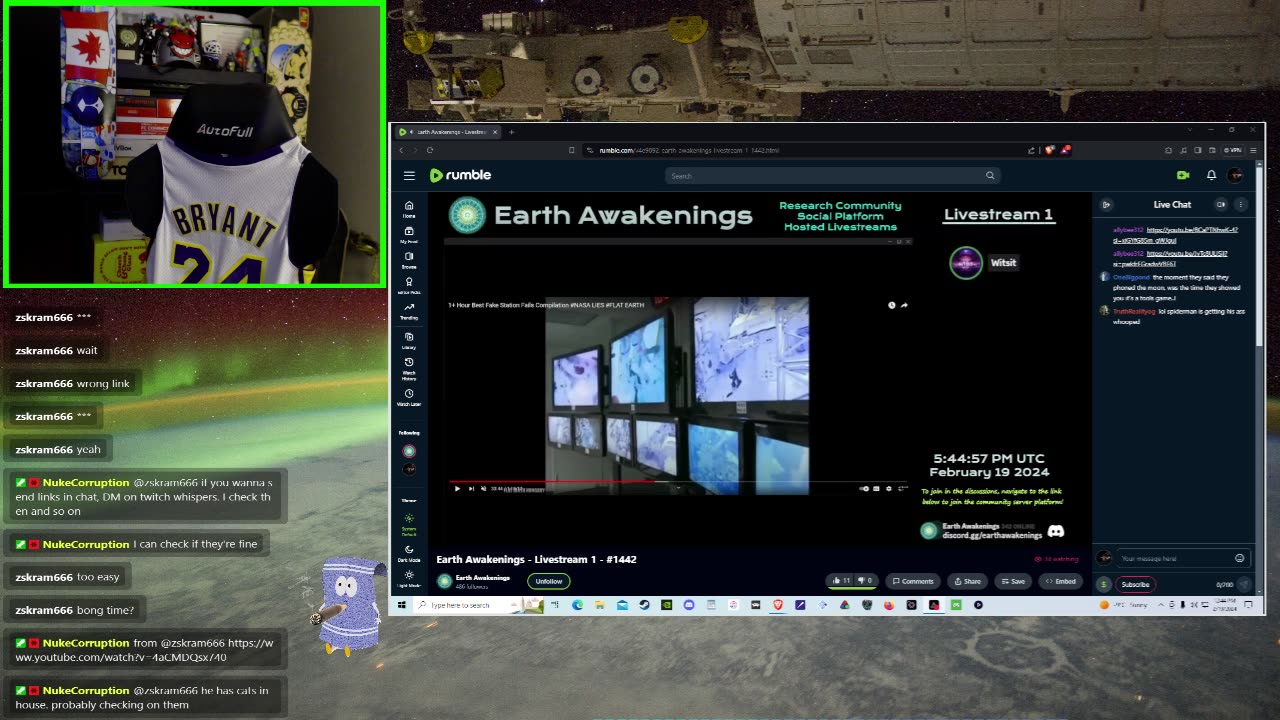
Task: Open Live Chat options menu
Action: (x=1240, y=205)
